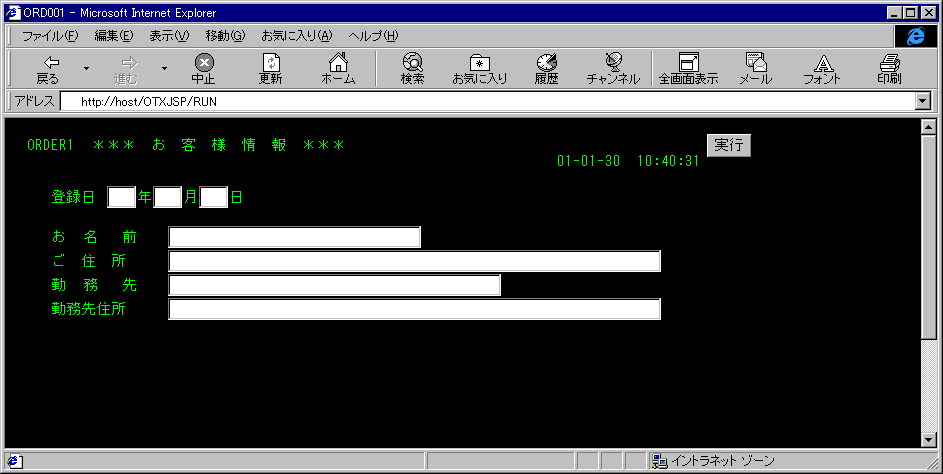Image resolution: width=943 pixels, height=474 pixels.
Task: Click the イントラネット ゾーン status text
Action: pos(723,461)
